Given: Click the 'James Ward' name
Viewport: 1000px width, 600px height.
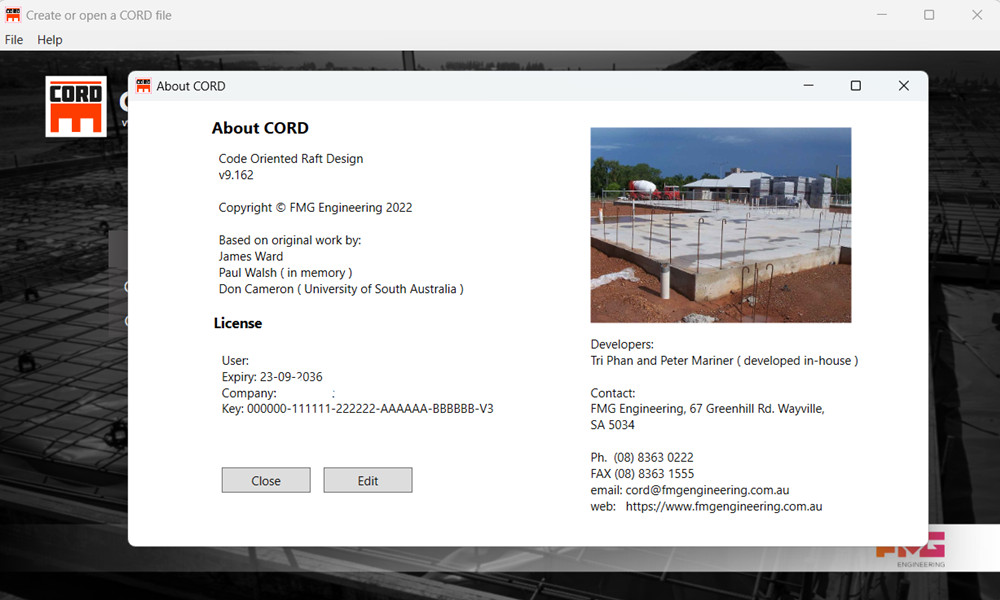Looking at the screenshot, I should click(x=251, y=256).
